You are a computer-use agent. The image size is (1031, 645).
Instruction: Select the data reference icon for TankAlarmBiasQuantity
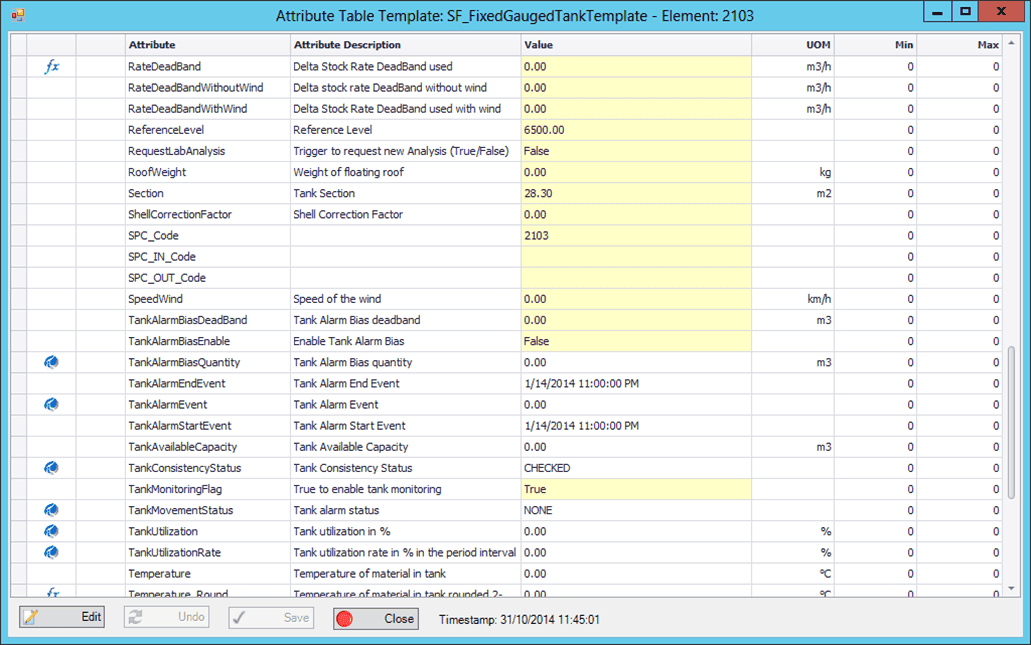pyautogui.click(x=51, y=362)
